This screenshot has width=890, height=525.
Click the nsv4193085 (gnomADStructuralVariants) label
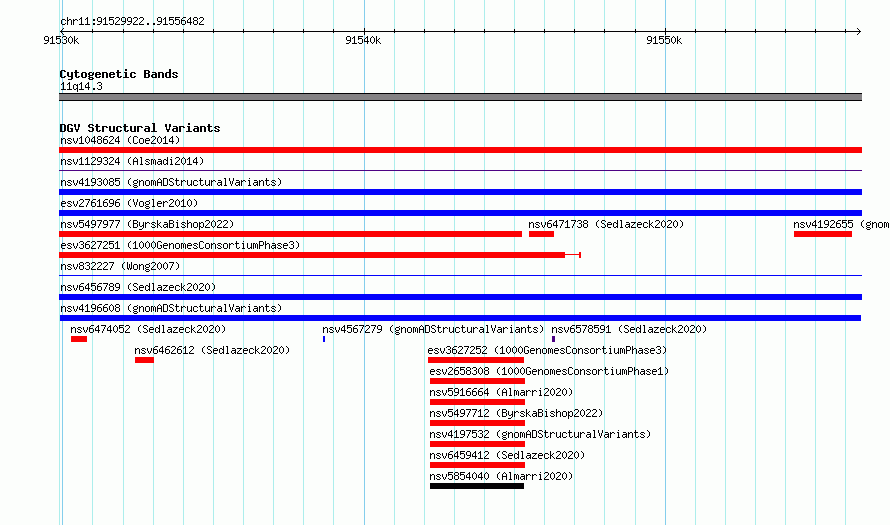click(x=171, y=182)
